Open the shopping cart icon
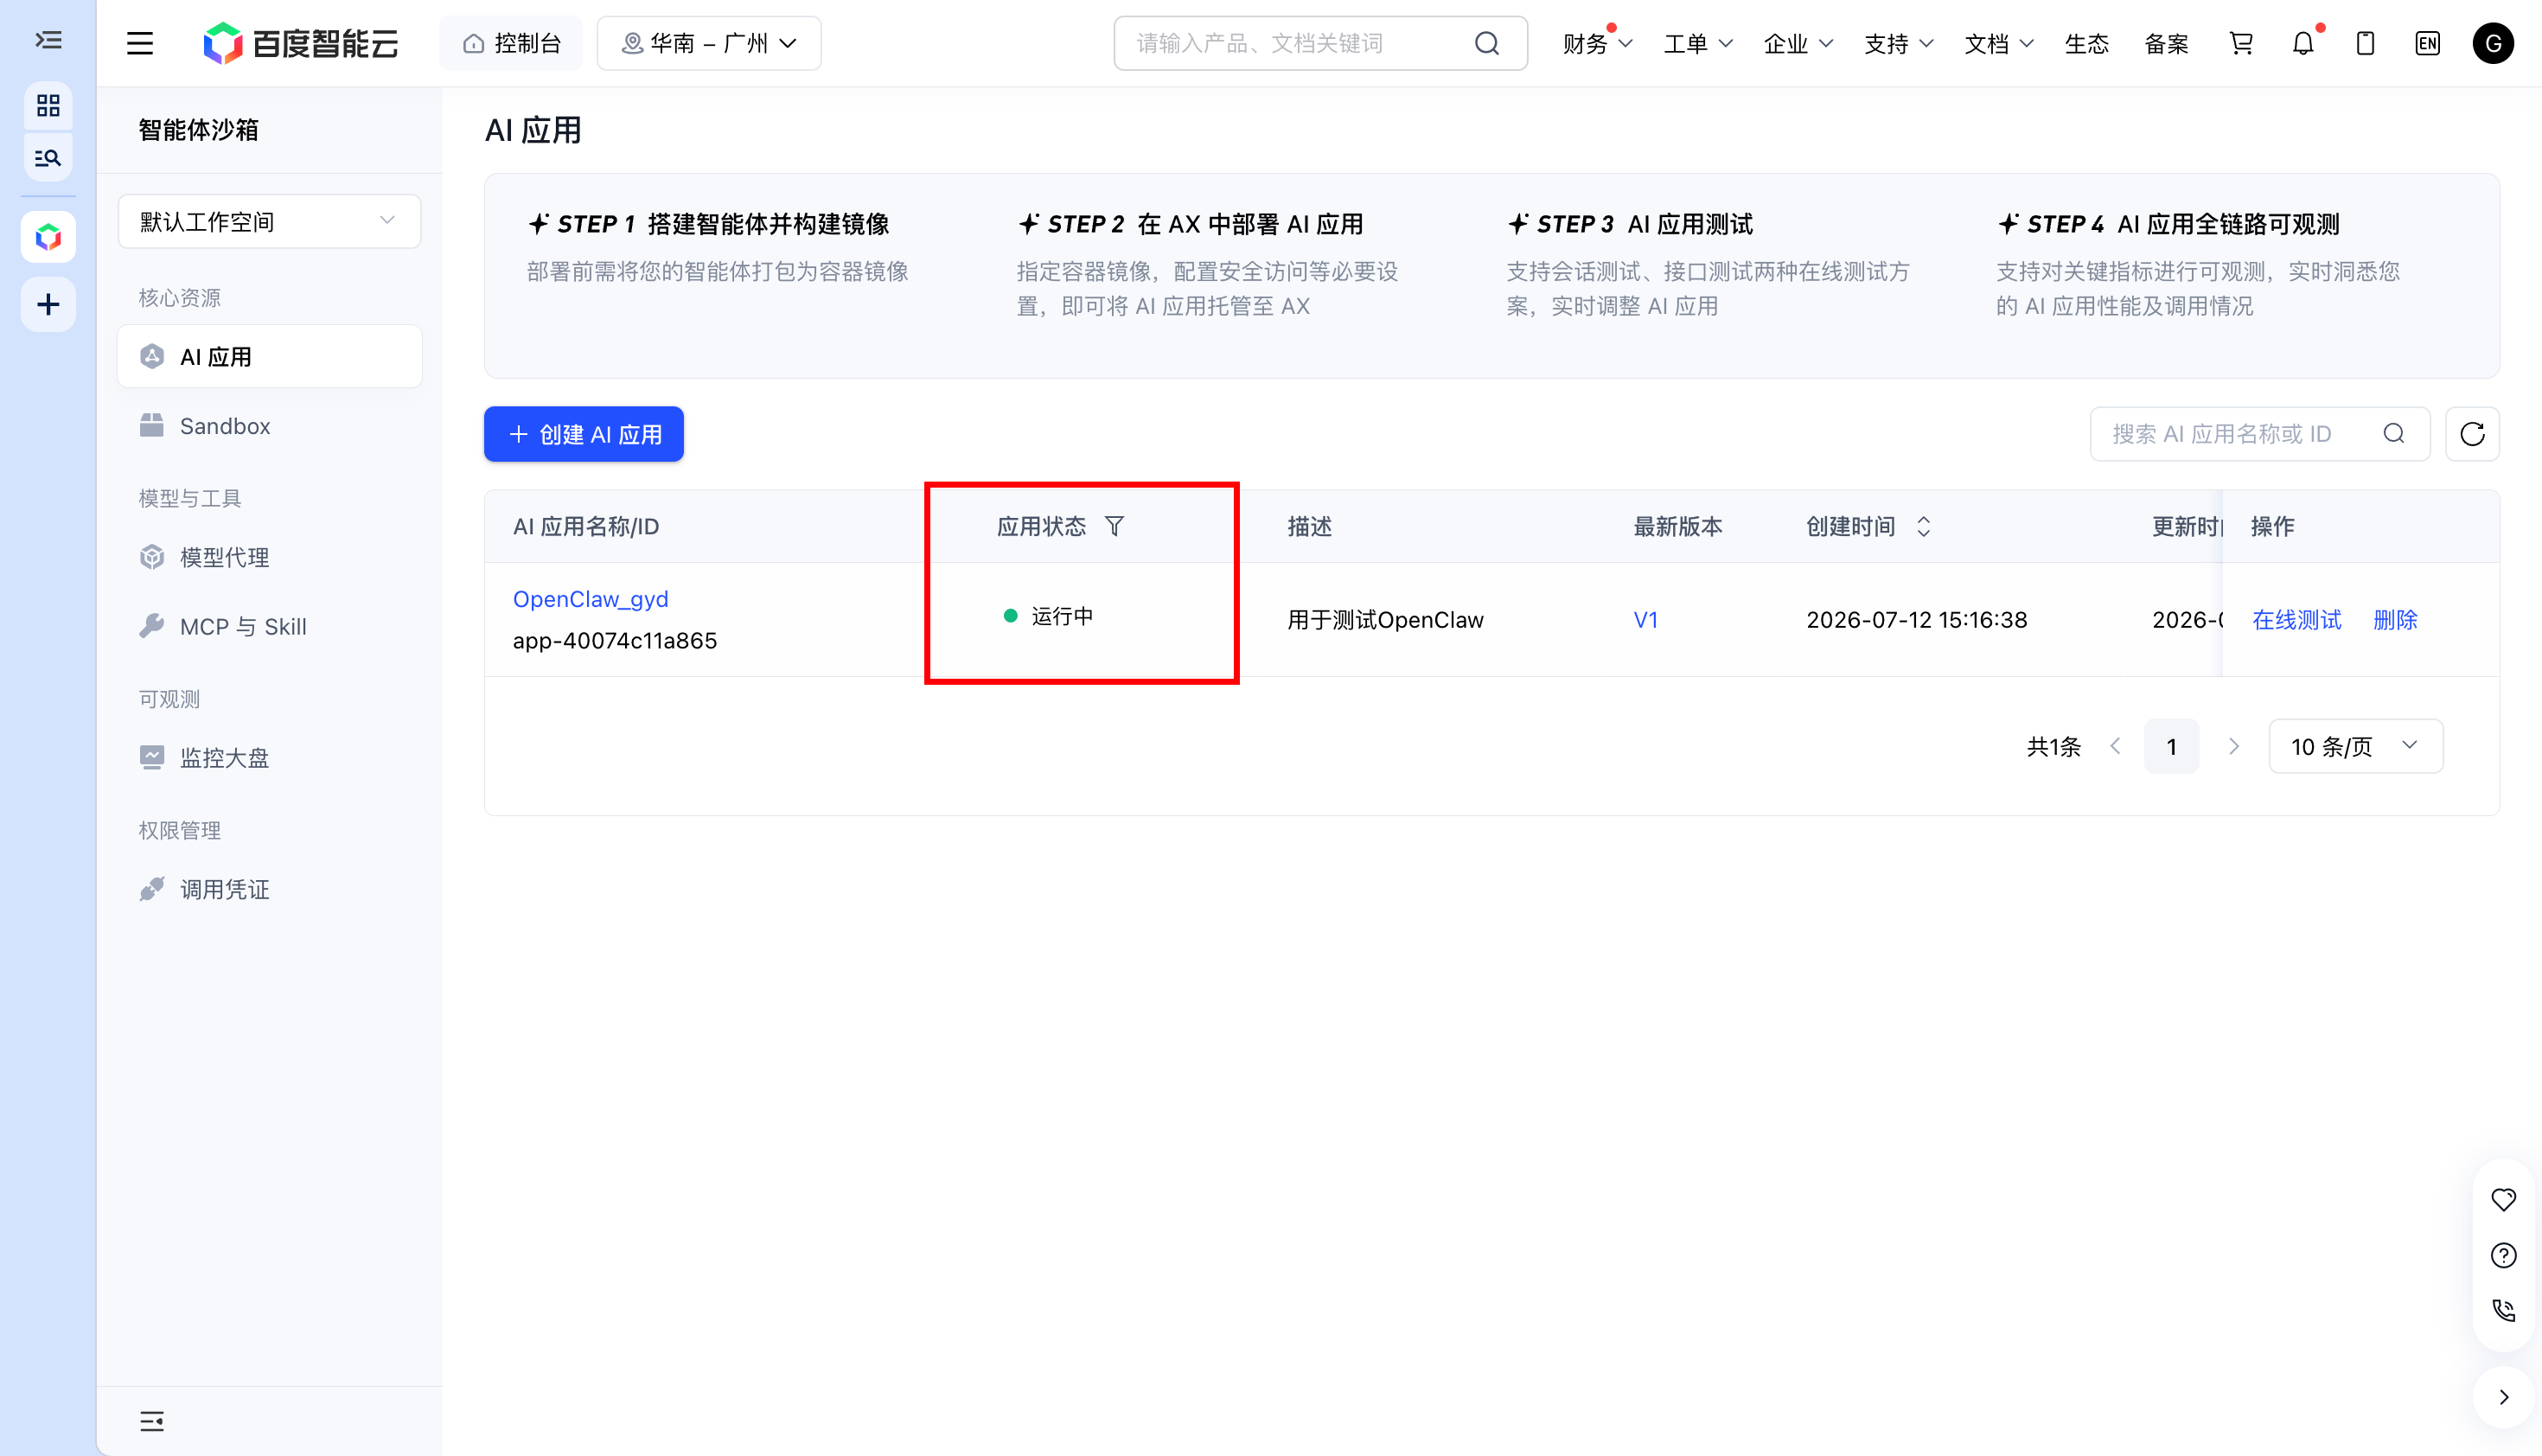The height and width of the screenshot is (1456, 2542). (x=2241, y=43)
